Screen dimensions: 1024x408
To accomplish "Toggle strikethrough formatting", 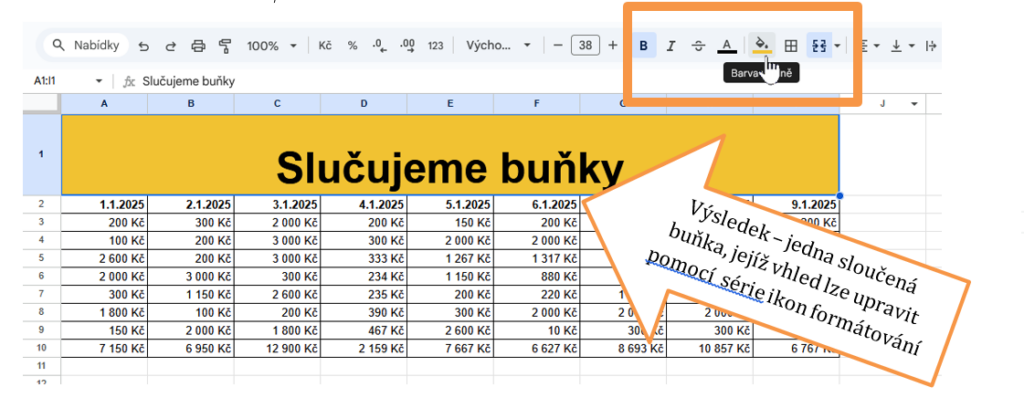I will pos(698,46).
